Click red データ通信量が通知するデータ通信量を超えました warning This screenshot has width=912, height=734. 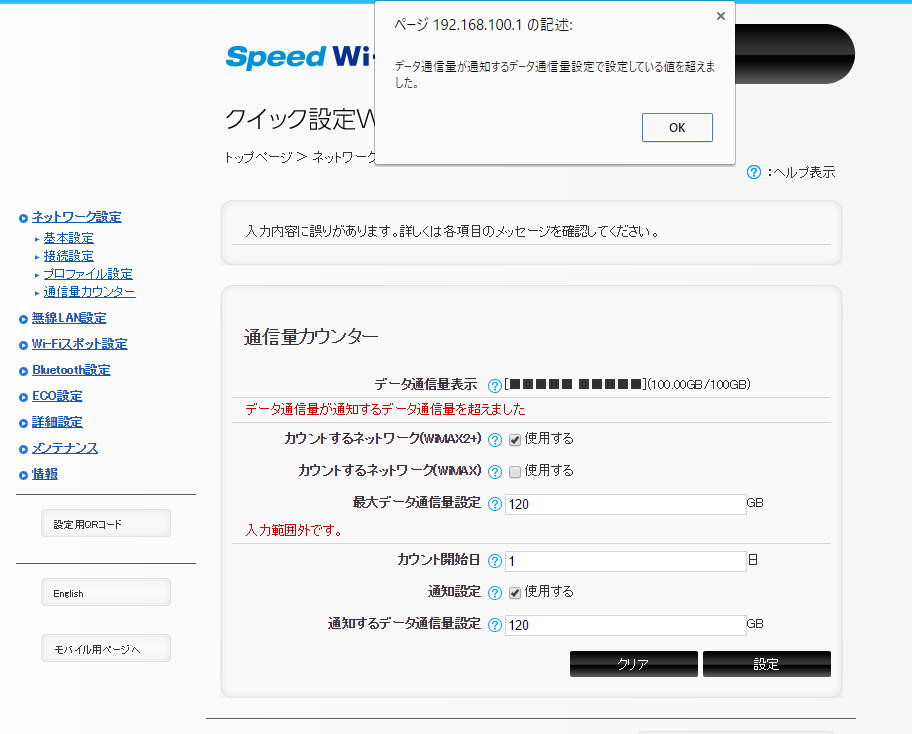click(385, 409)
